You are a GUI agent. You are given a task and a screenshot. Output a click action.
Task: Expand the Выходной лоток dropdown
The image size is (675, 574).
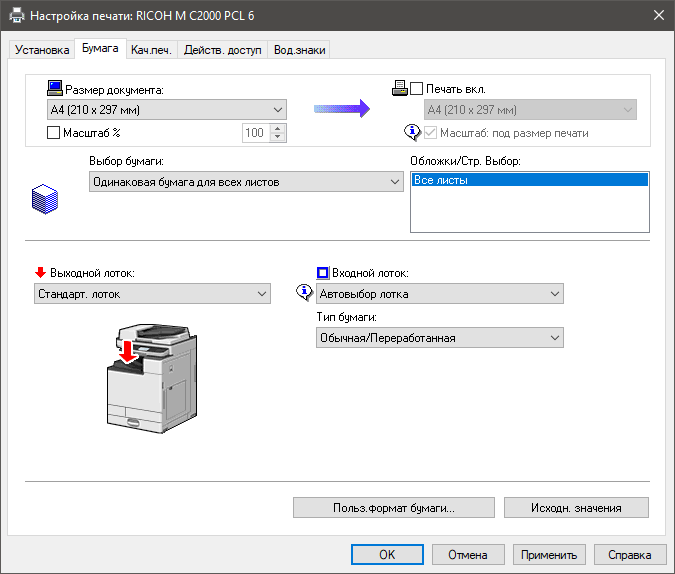tap(152, 293)
